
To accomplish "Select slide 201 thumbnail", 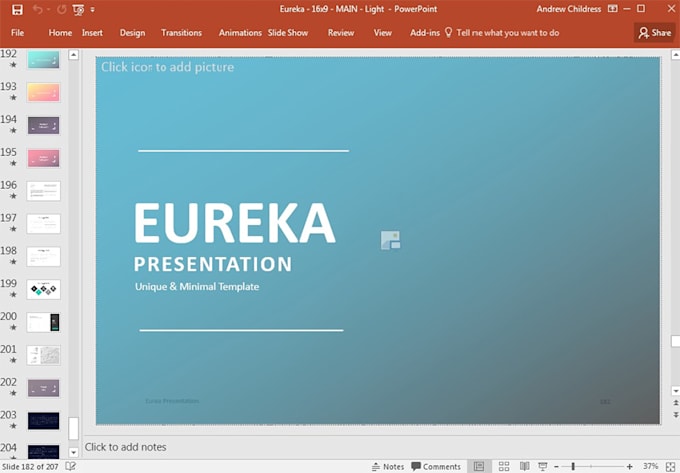I will click(43, 355).
